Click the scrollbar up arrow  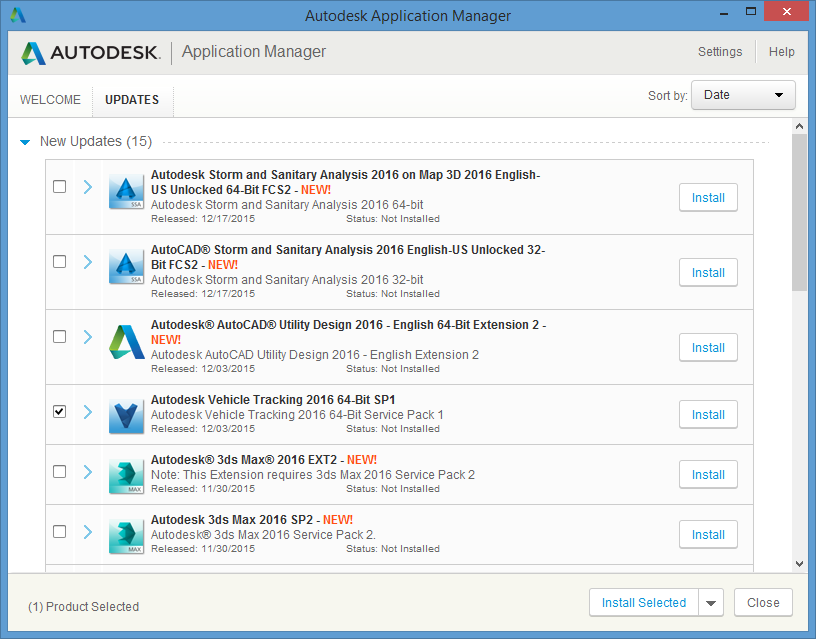tap(799, 126)
